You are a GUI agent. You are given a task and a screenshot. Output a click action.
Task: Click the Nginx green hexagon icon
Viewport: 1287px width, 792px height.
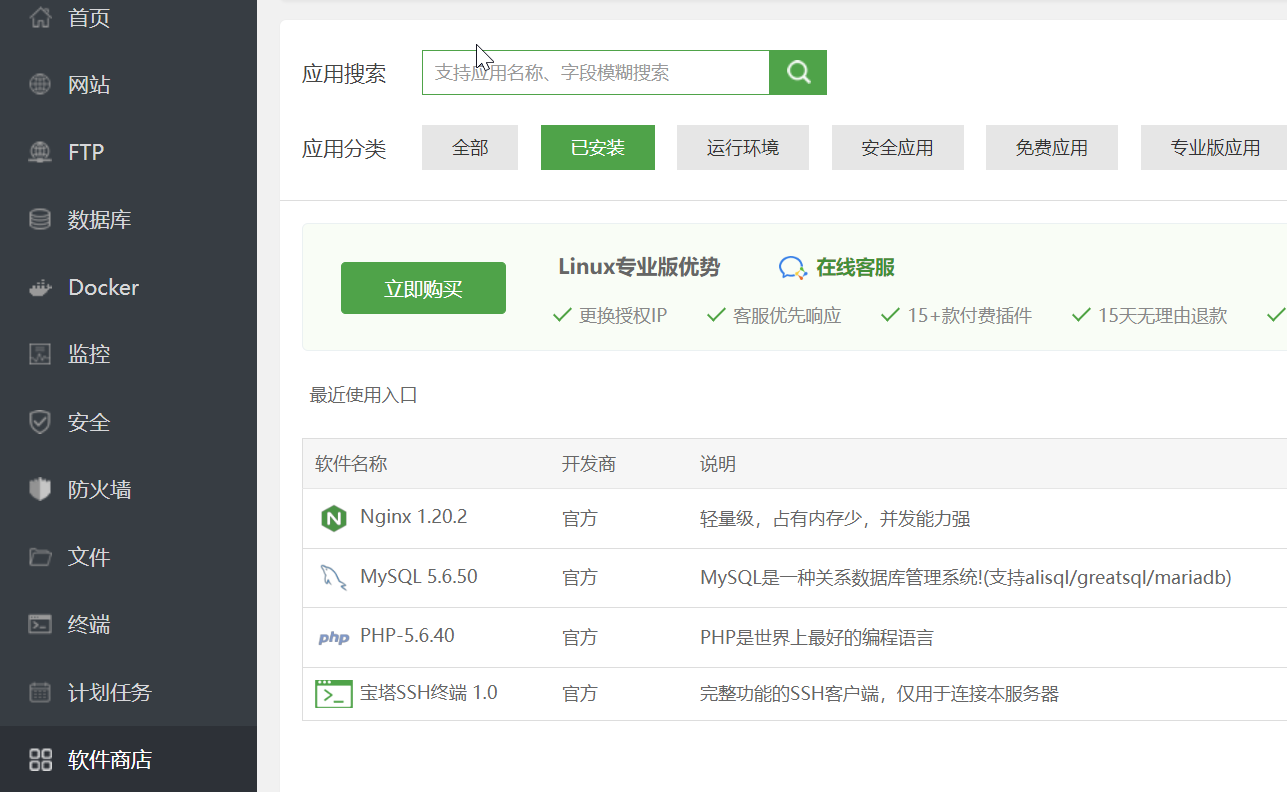(x=333, y=518)
